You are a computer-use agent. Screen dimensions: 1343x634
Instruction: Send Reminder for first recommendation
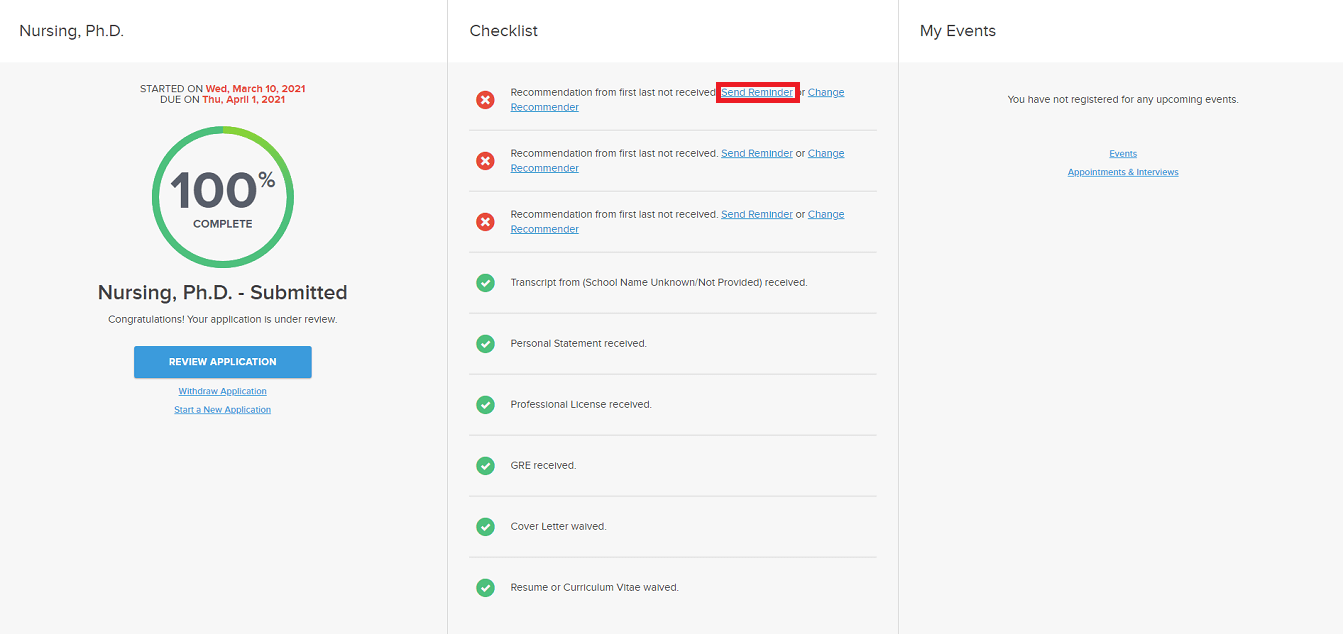[757, 93]
